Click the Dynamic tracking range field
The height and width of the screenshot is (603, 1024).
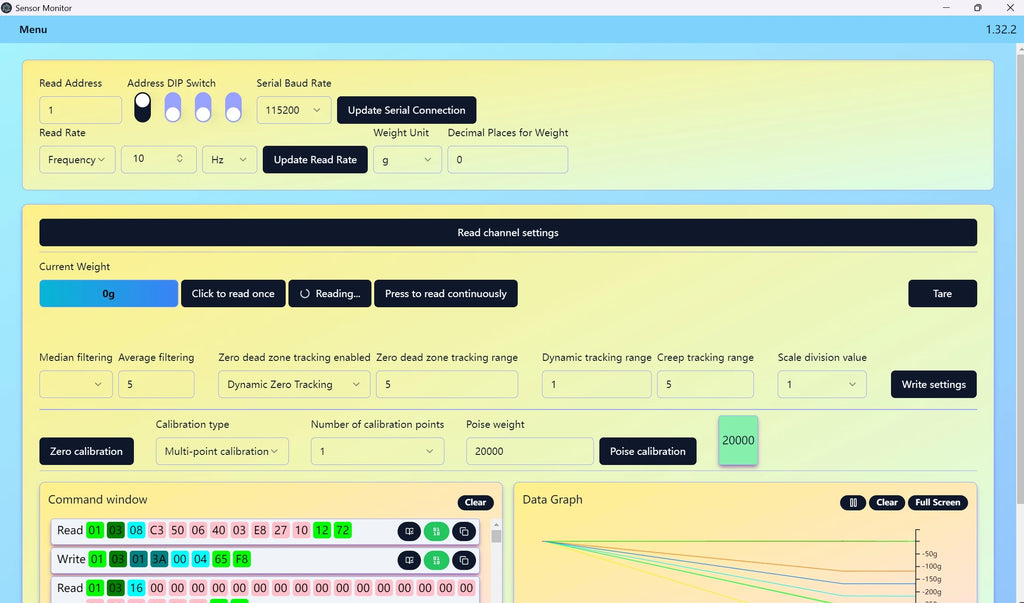[x=596, y=384]
